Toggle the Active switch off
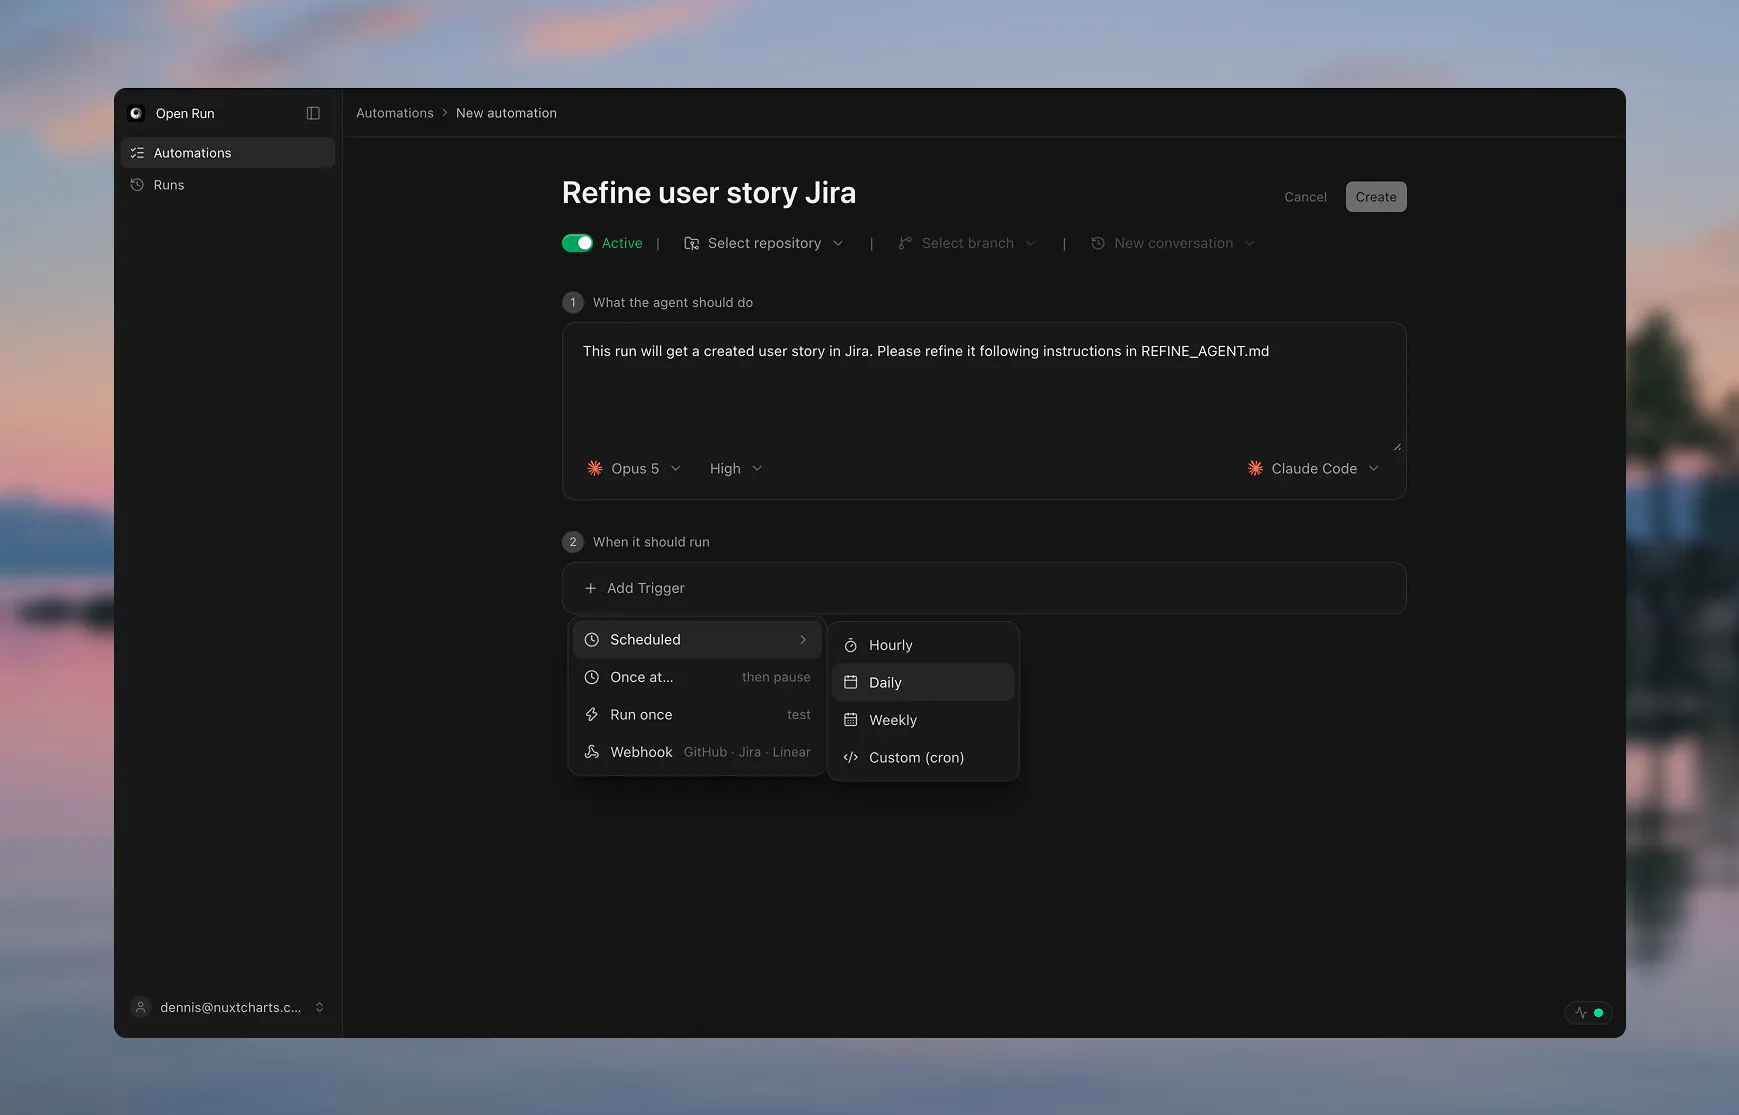1739x1115 pixels. pos(577,243)
